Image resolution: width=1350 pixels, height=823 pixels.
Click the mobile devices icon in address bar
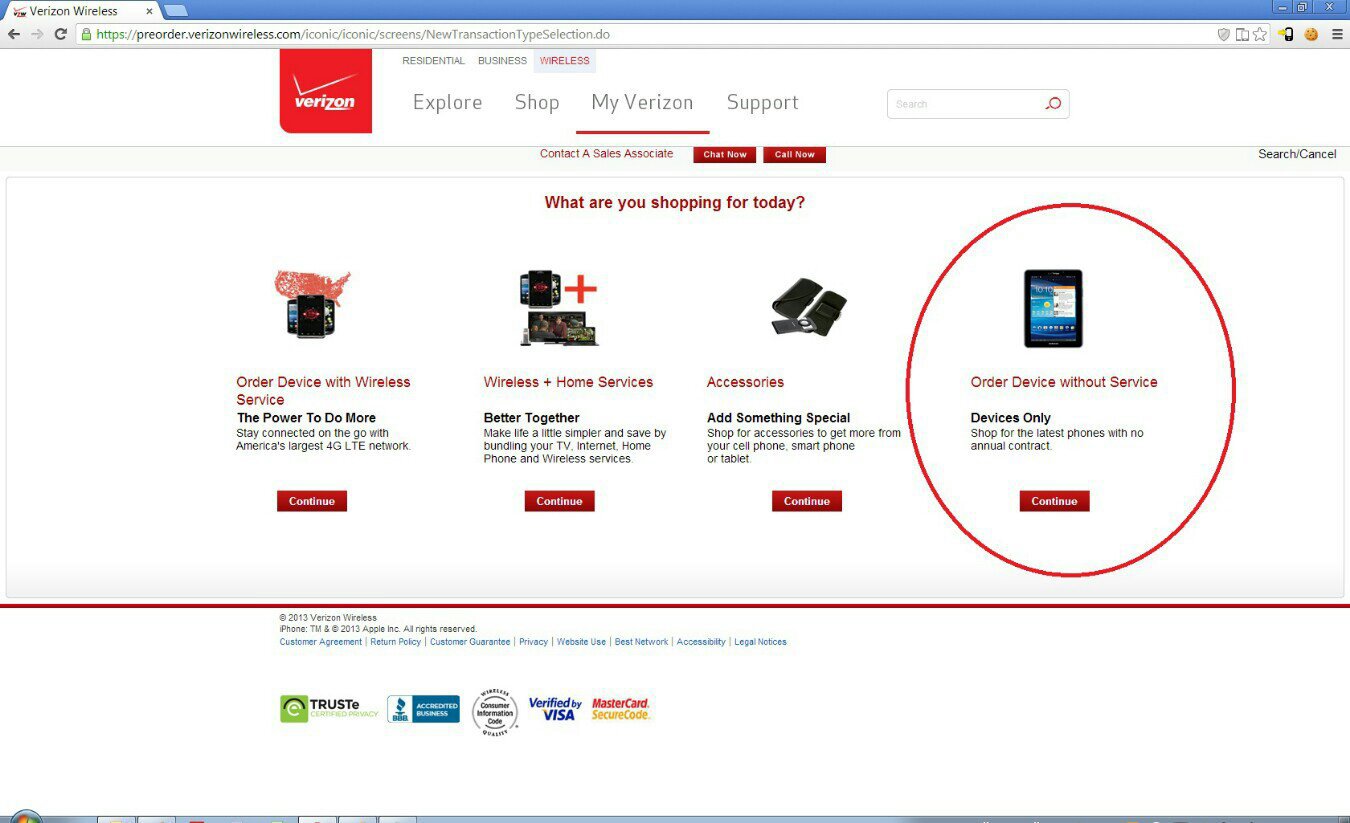[x=1242, y=34]
